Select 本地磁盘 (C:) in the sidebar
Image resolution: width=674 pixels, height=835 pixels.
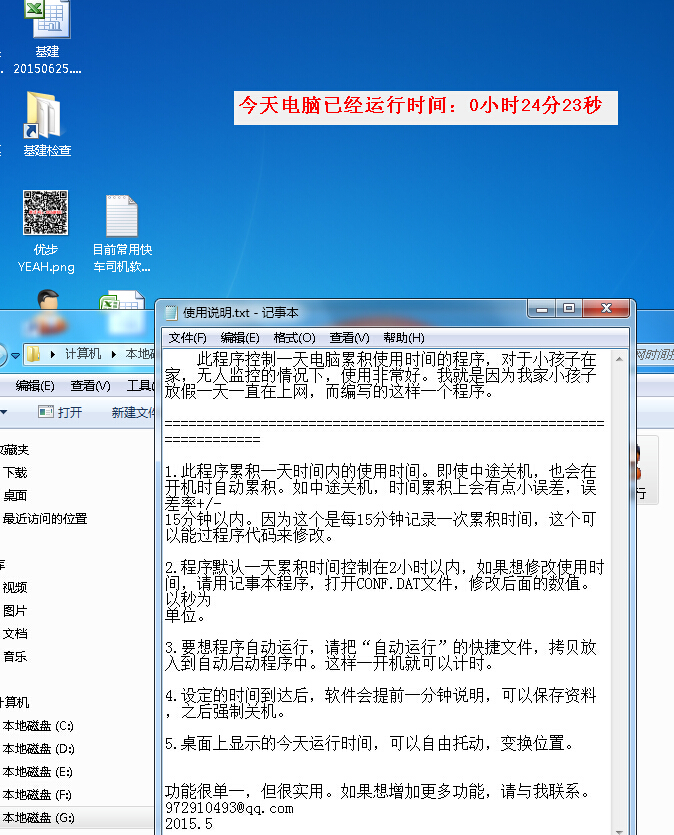tap(38, 725)
